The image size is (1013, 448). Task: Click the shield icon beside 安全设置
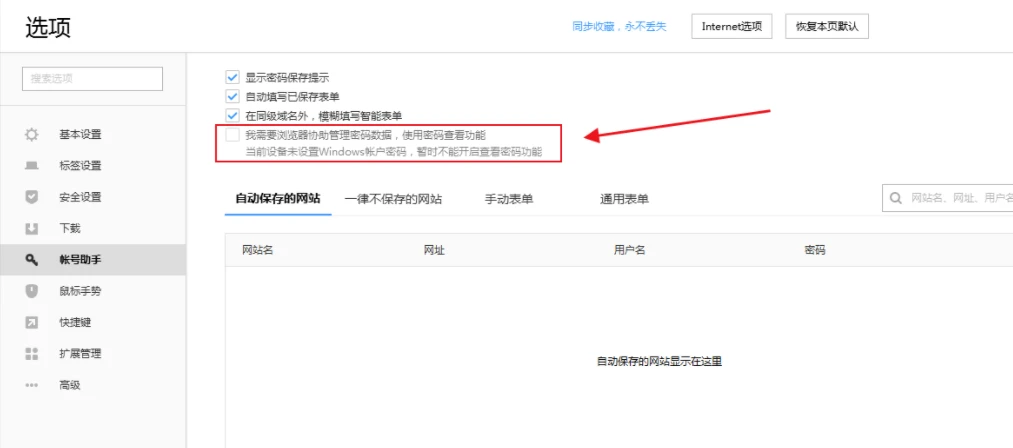[x=32, y=197]
